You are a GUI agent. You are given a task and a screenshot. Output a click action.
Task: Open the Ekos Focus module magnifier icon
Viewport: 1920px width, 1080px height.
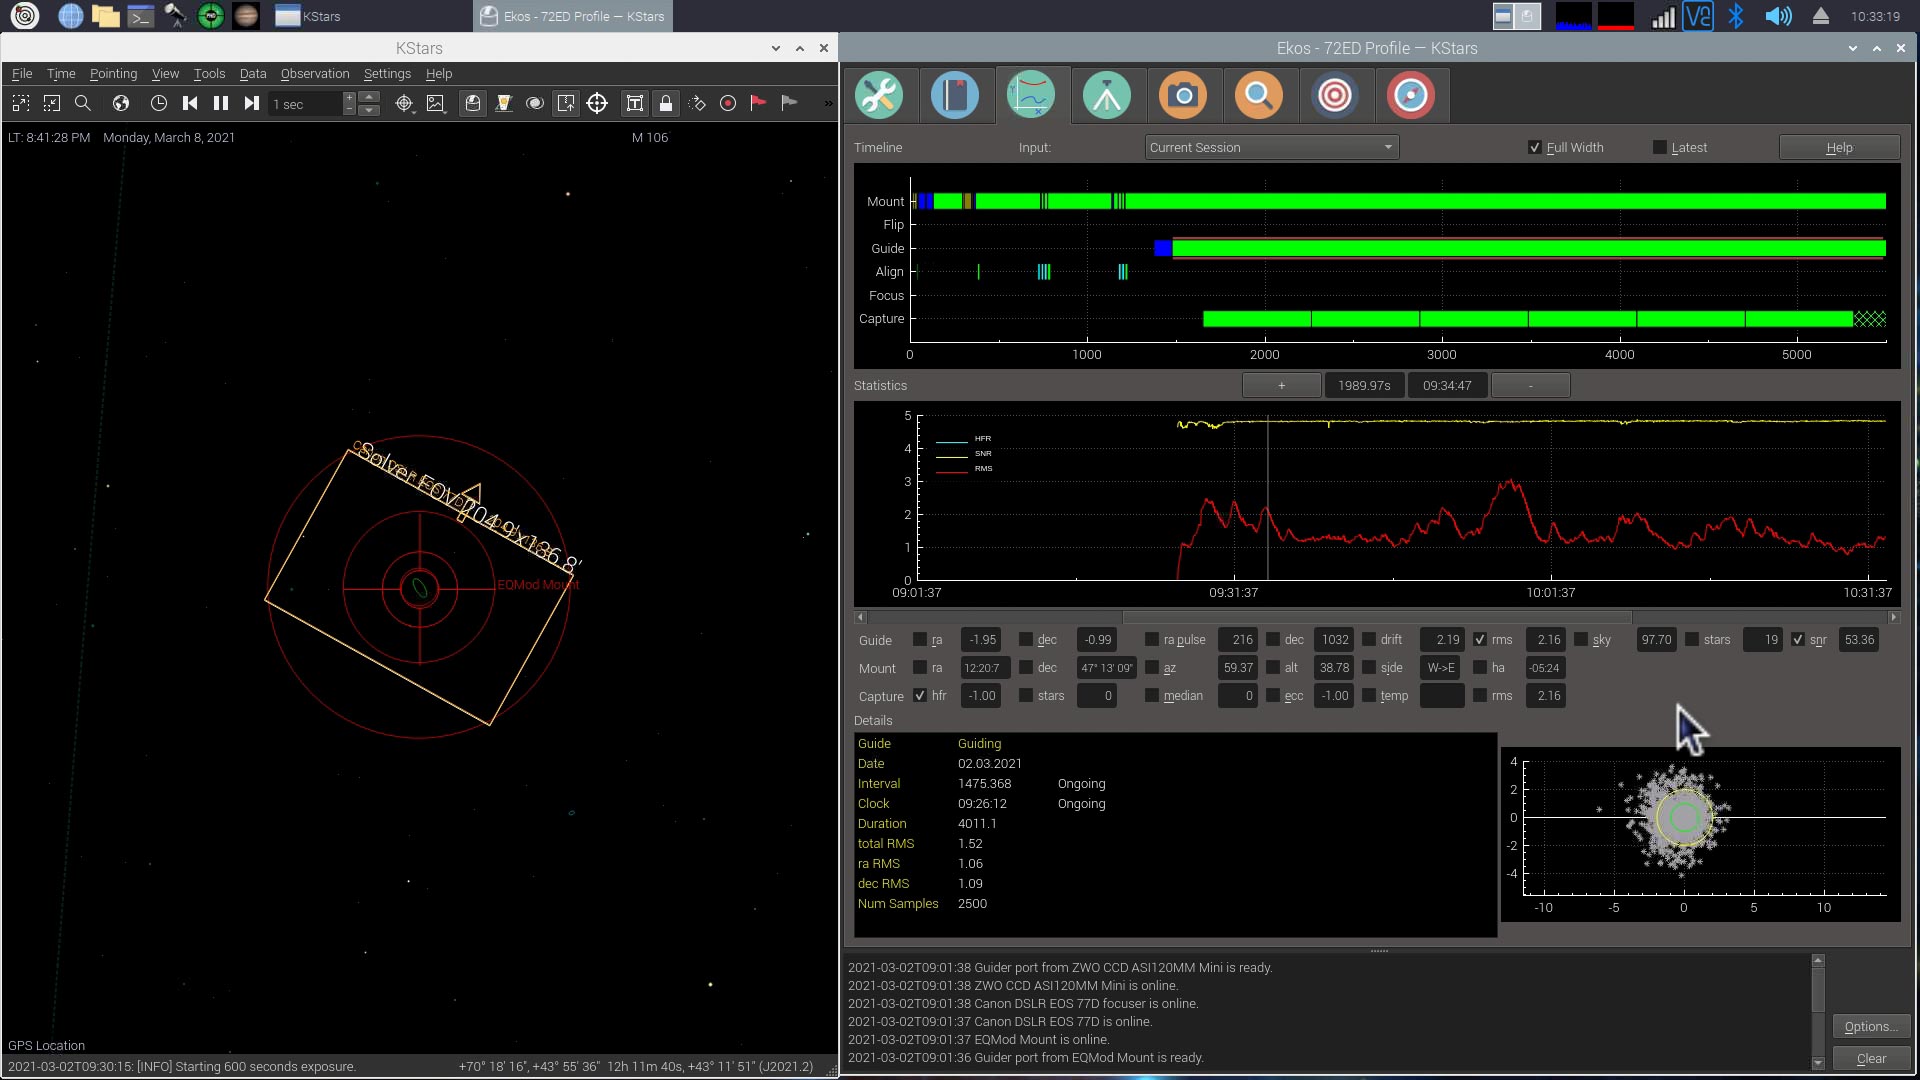point(1259,96)
